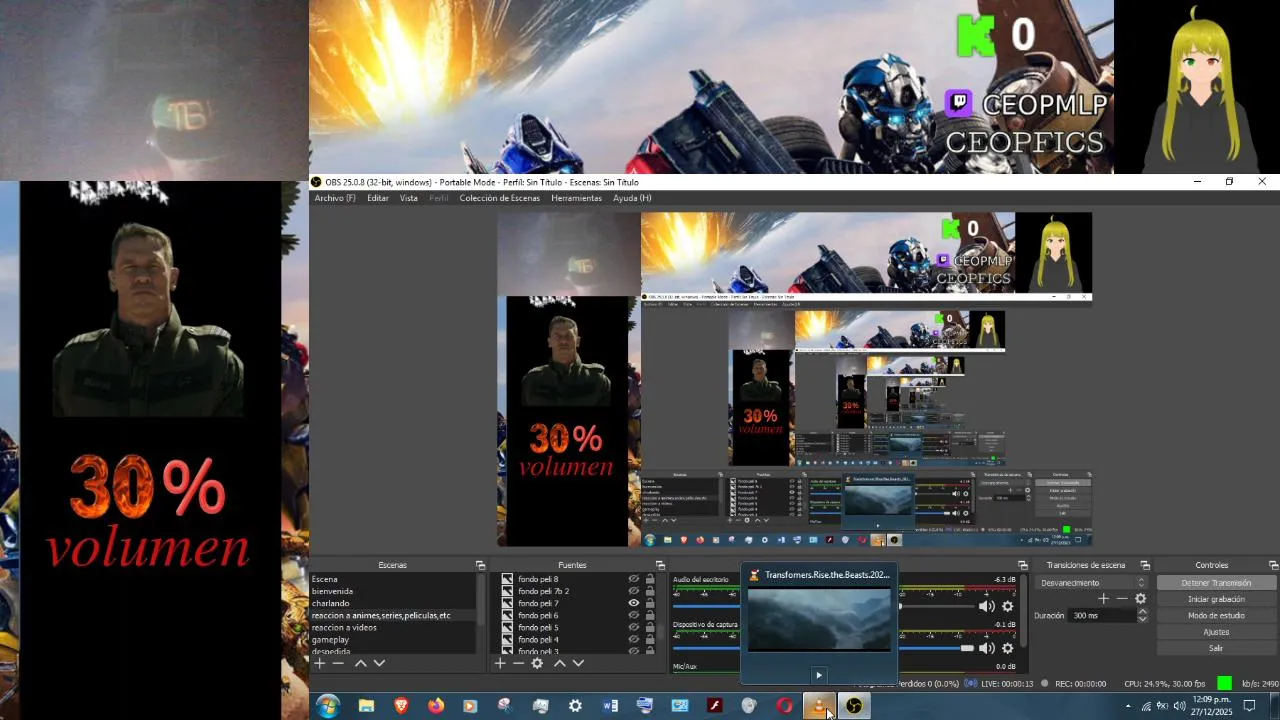Click the OBS Studio icon in the taskbar

click(854, 706)
